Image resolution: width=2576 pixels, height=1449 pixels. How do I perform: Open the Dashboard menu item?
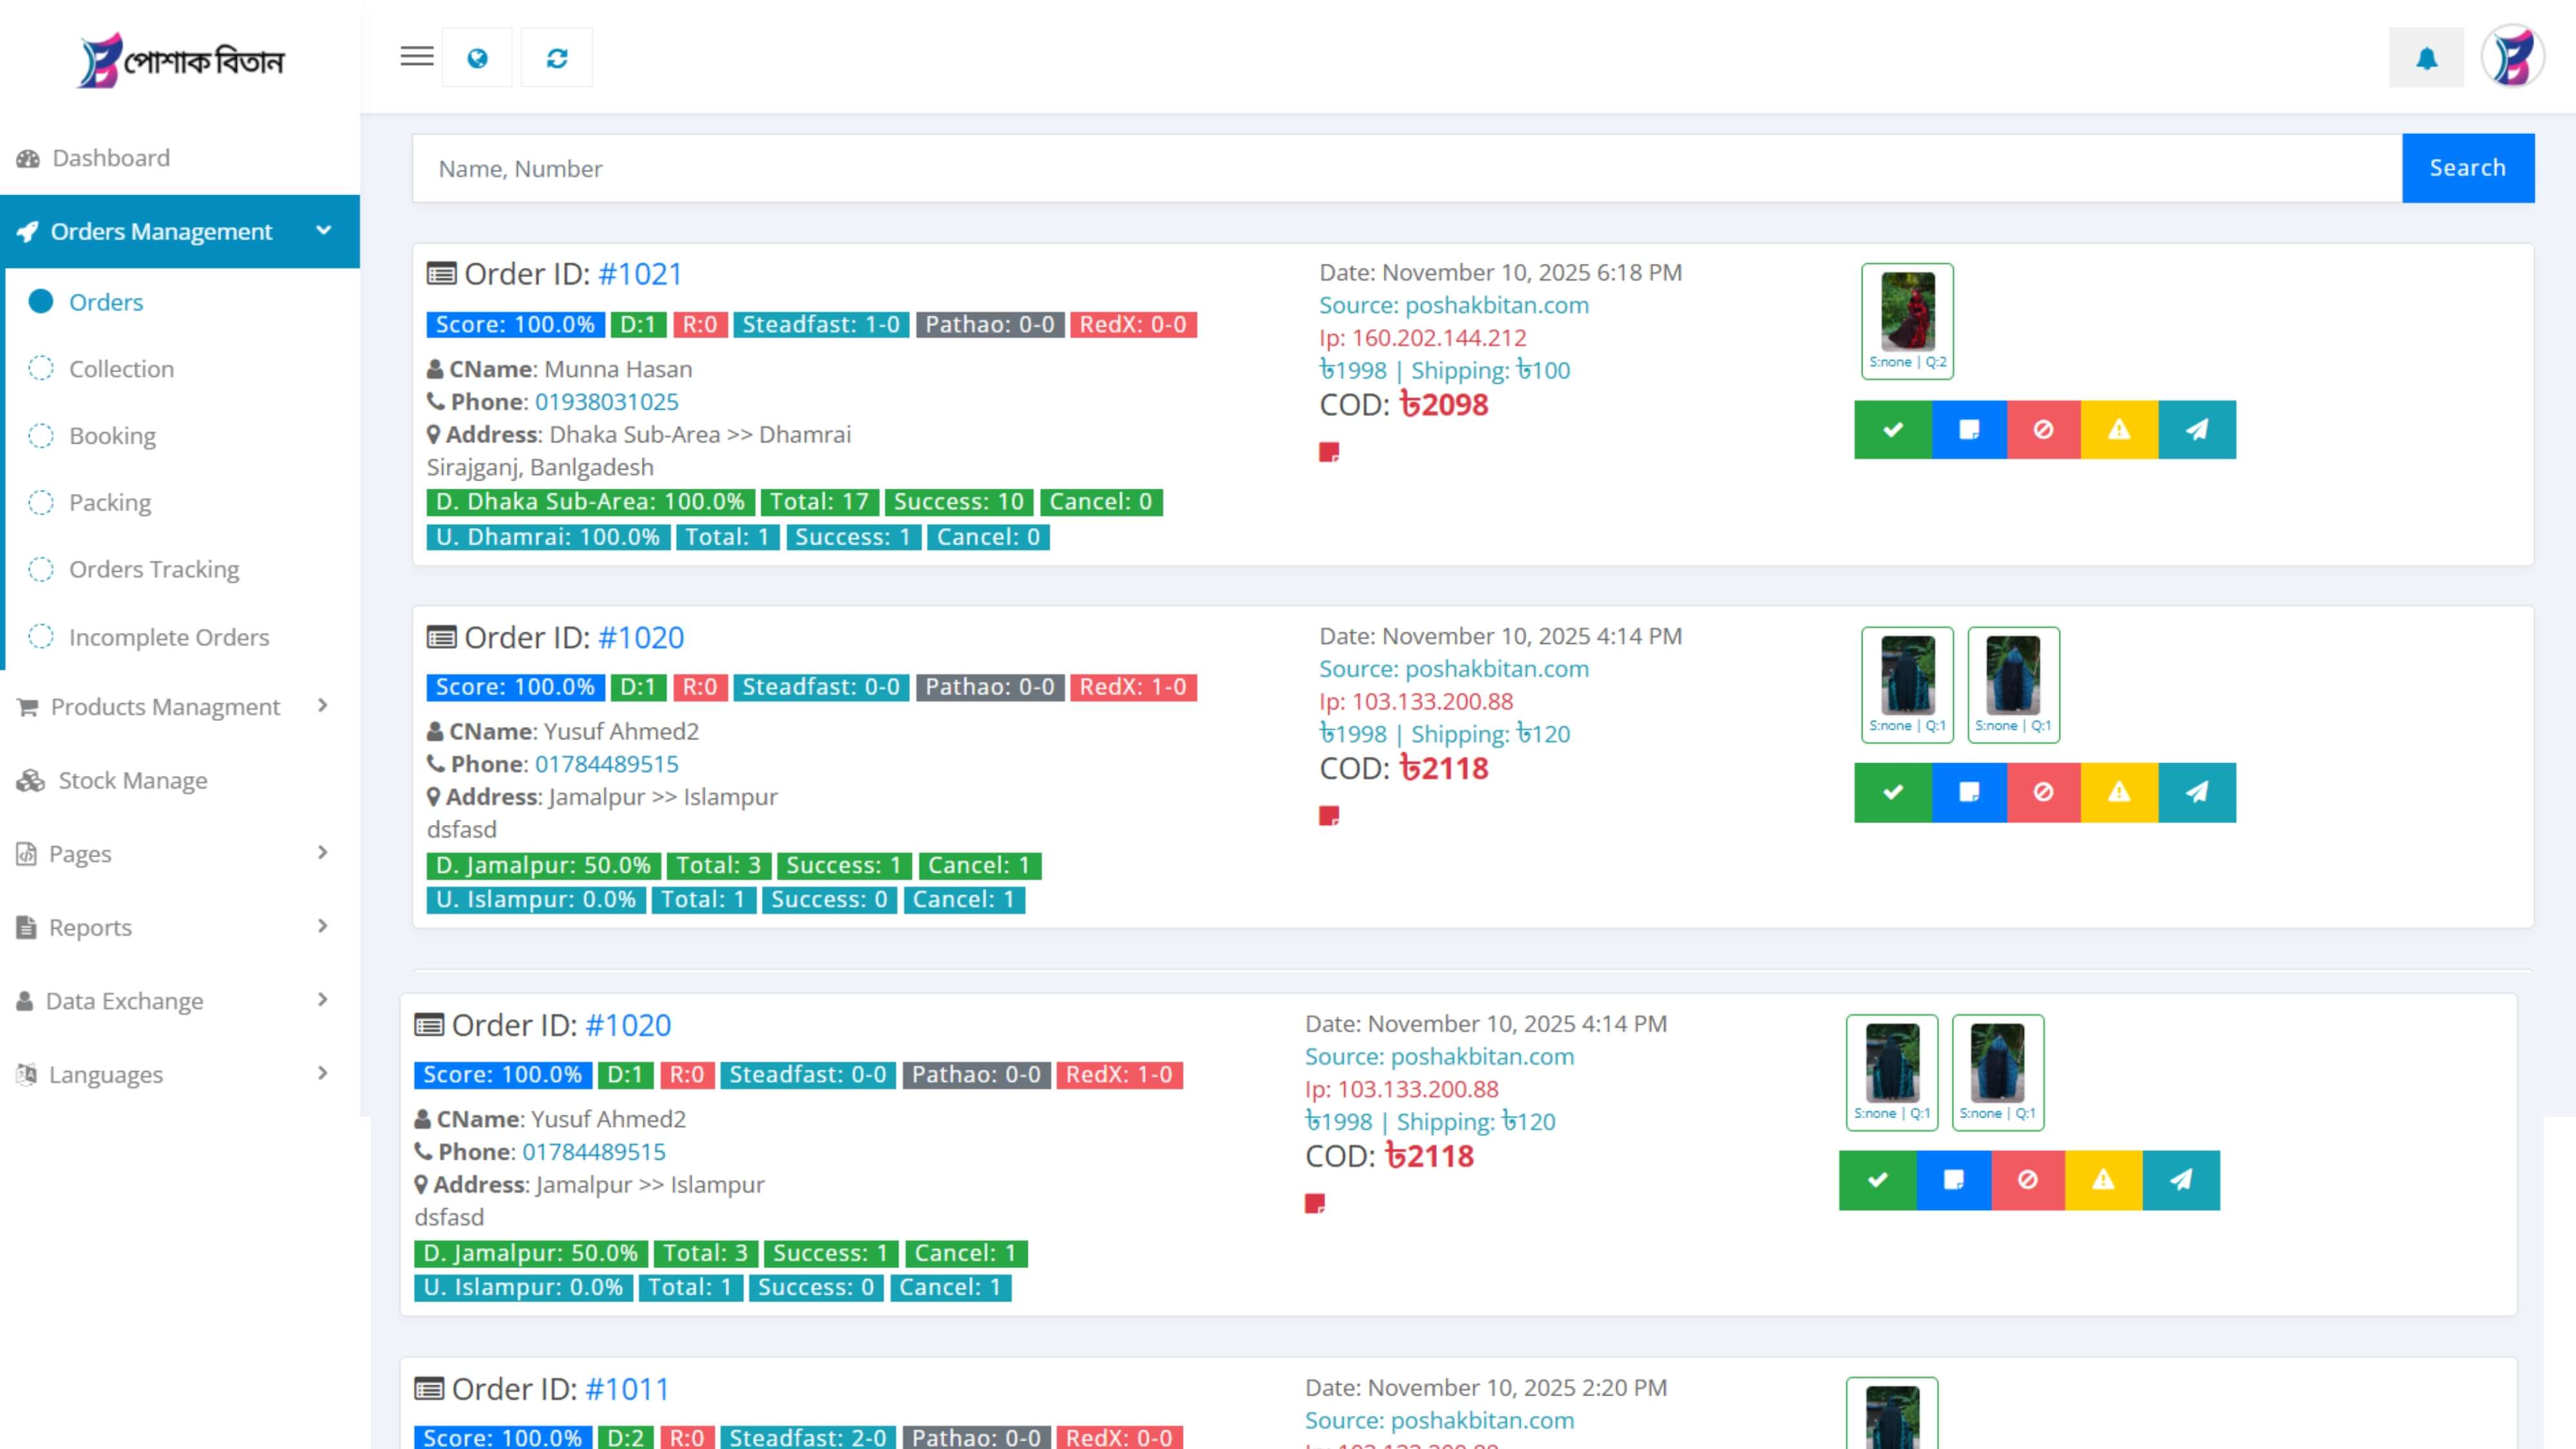(111, 158)
